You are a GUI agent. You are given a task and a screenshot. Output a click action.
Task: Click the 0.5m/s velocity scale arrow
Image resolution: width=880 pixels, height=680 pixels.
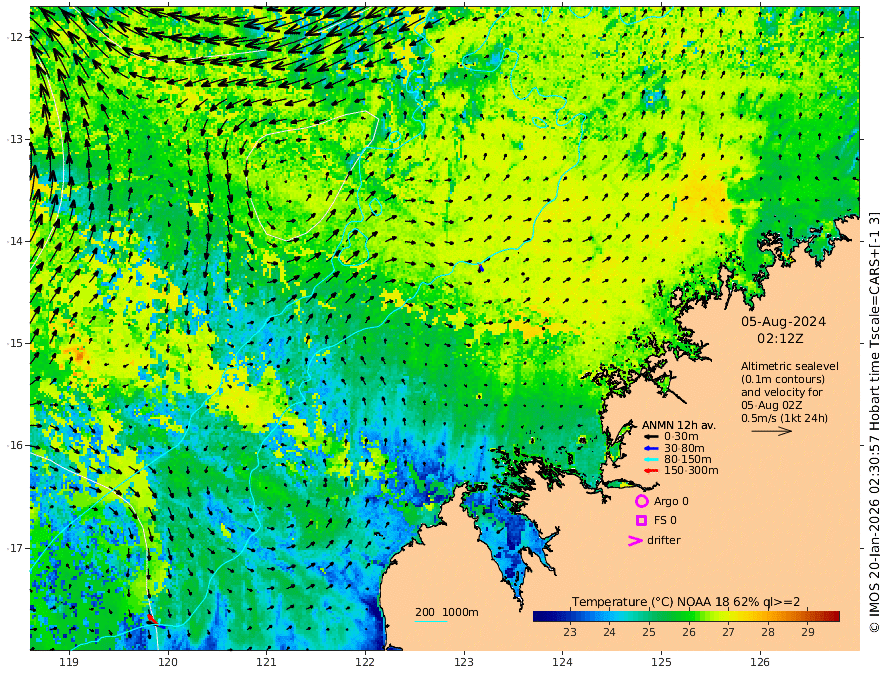[772, 431]
